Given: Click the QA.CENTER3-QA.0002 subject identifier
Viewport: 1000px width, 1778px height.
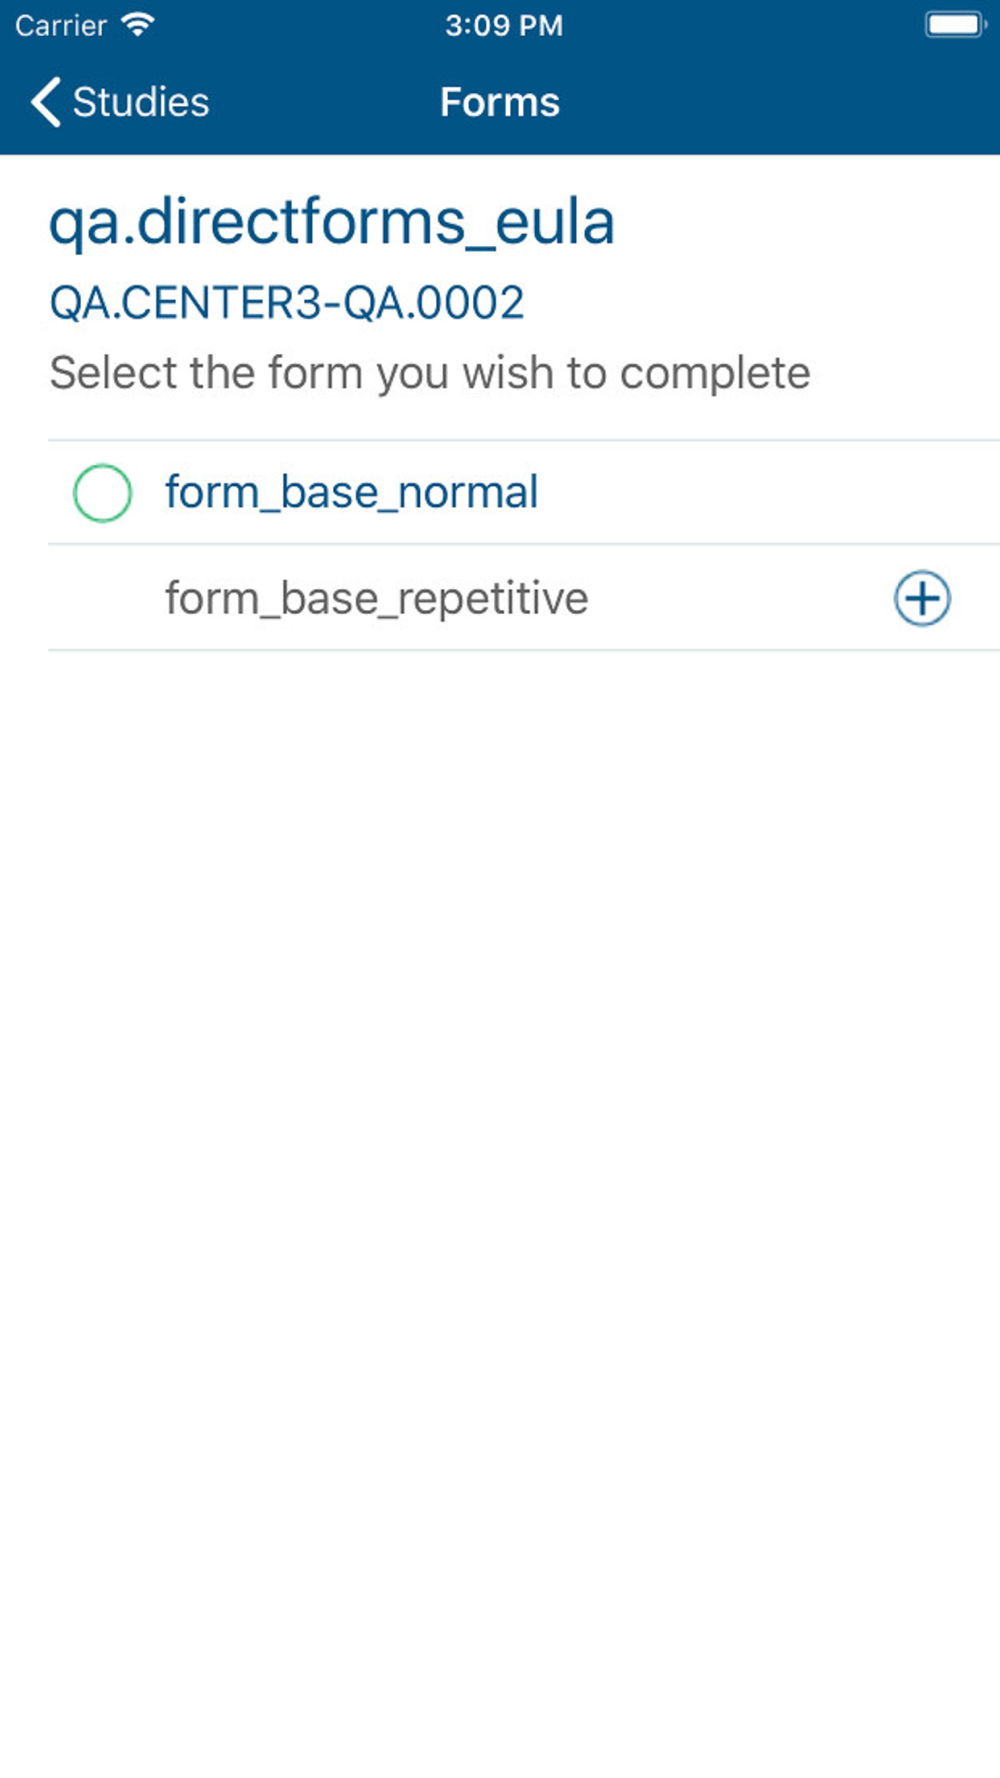Looking at the screenshot, I should 287,303.
